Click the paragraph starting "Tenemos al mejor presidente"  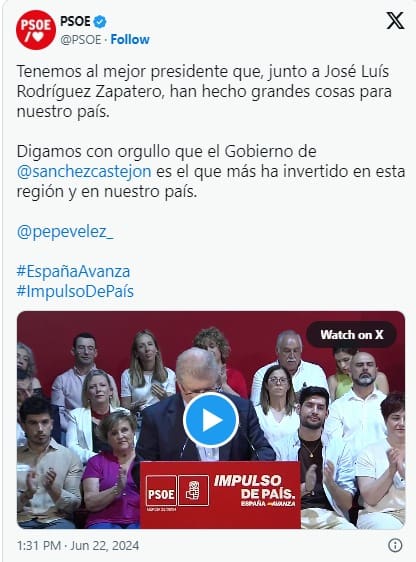point(204,91)
